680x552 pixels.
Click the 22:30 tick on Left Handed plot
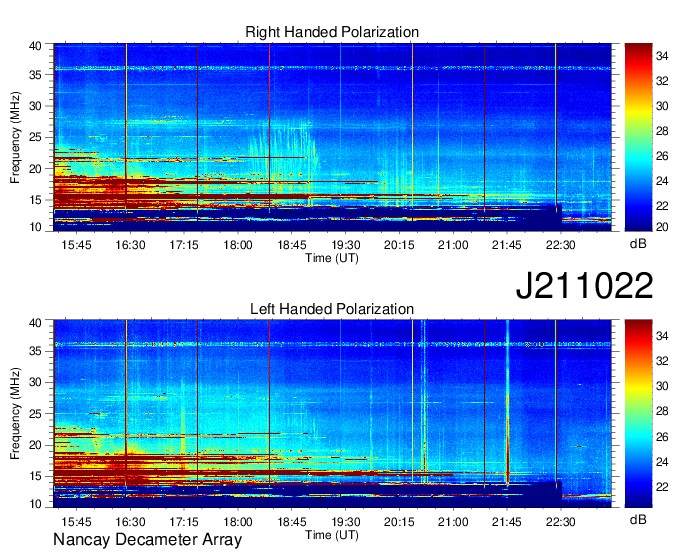[x=560, y=521]
